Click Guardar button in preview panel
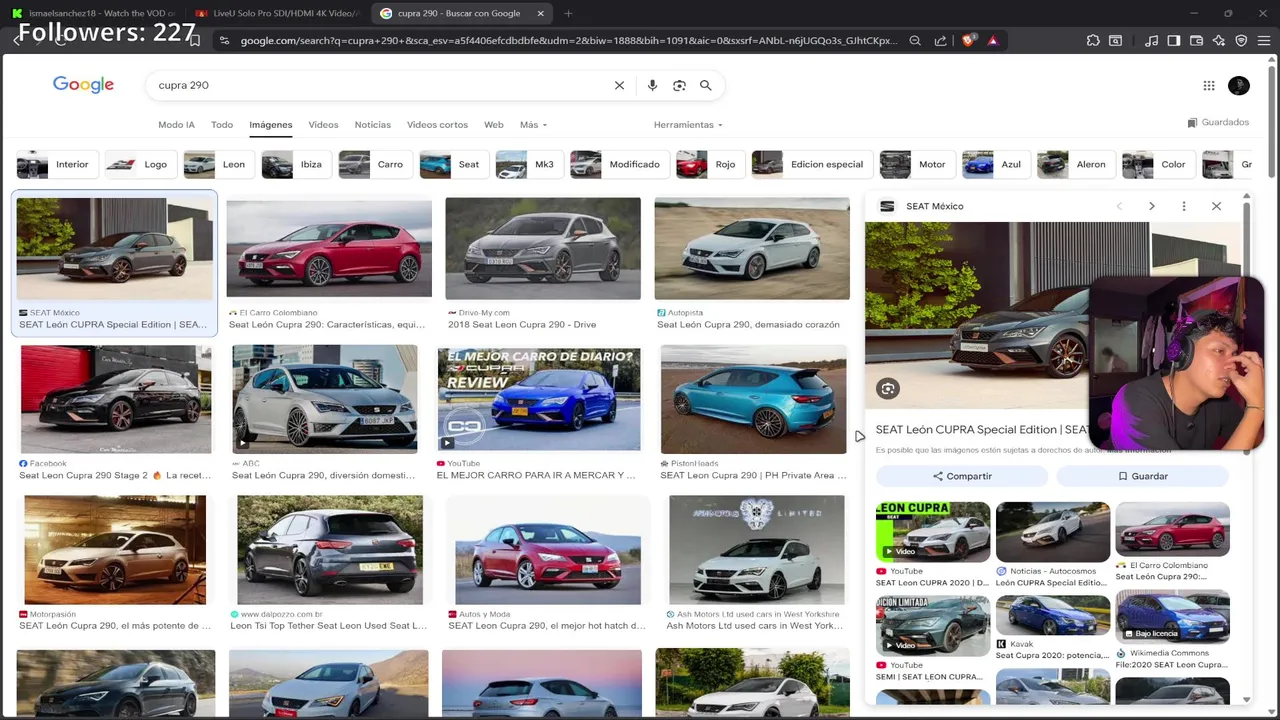The height and width of the screenshot is (720, 1280). pyautogui.click(x=1142, y=476)
